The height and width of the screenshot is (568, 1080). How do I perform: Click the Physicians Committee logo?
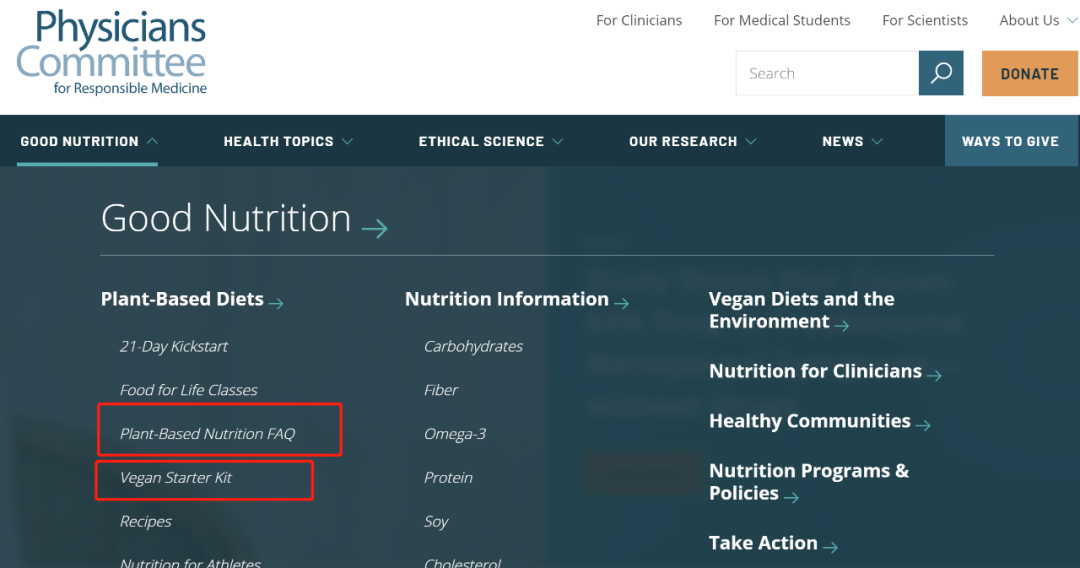point(112,53)
